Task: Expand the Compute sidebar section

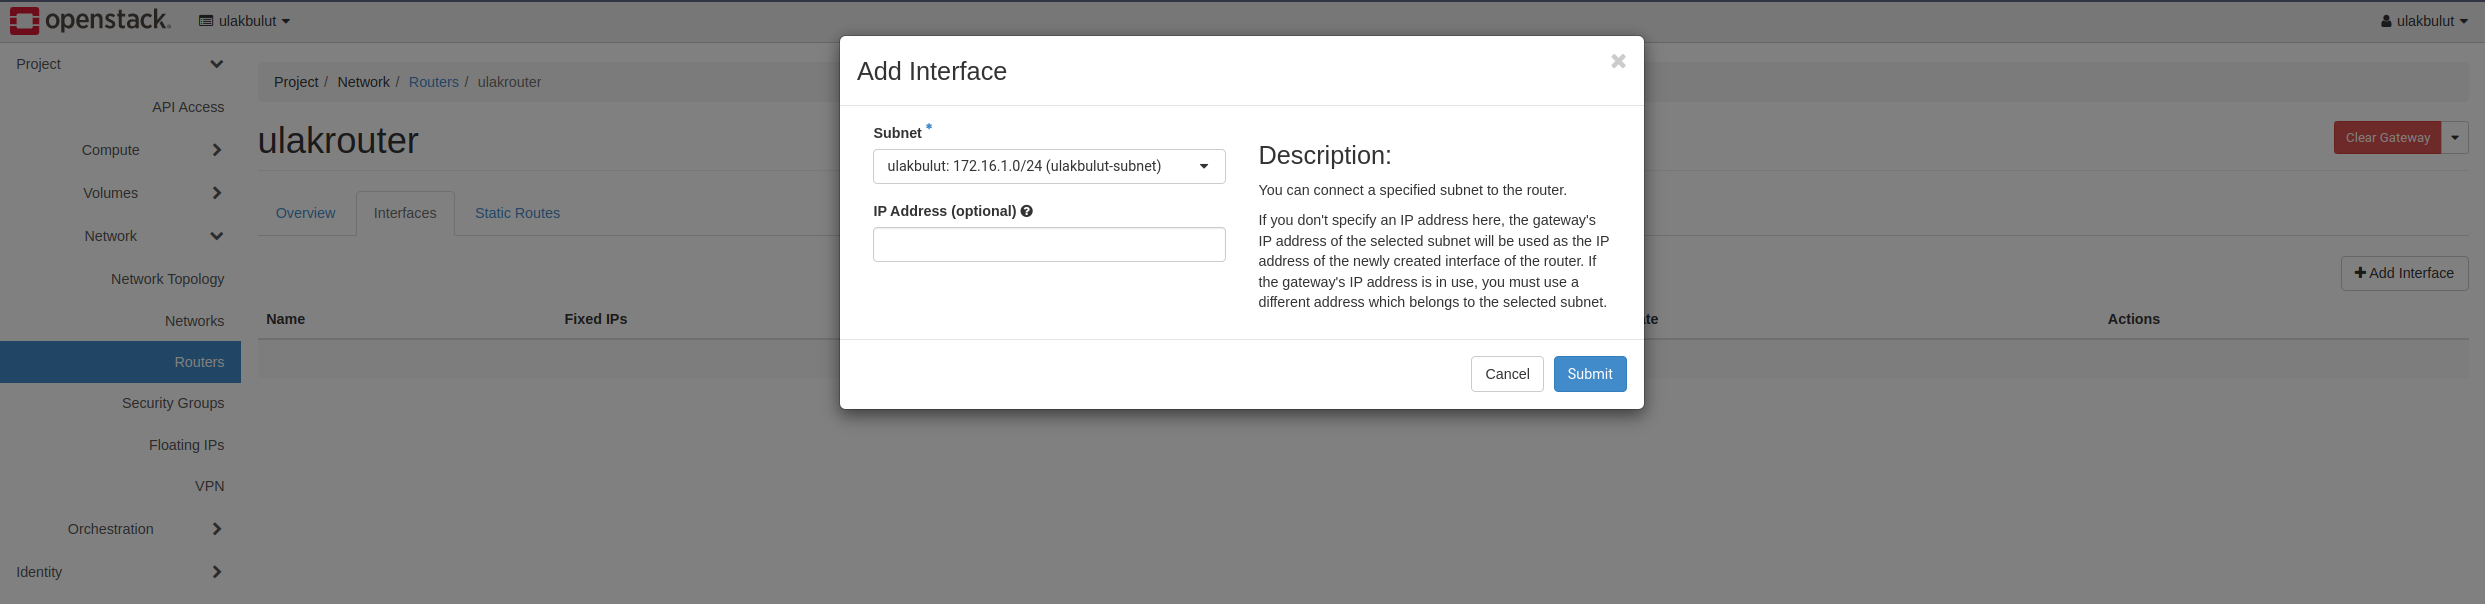Action: click(120, 150)
